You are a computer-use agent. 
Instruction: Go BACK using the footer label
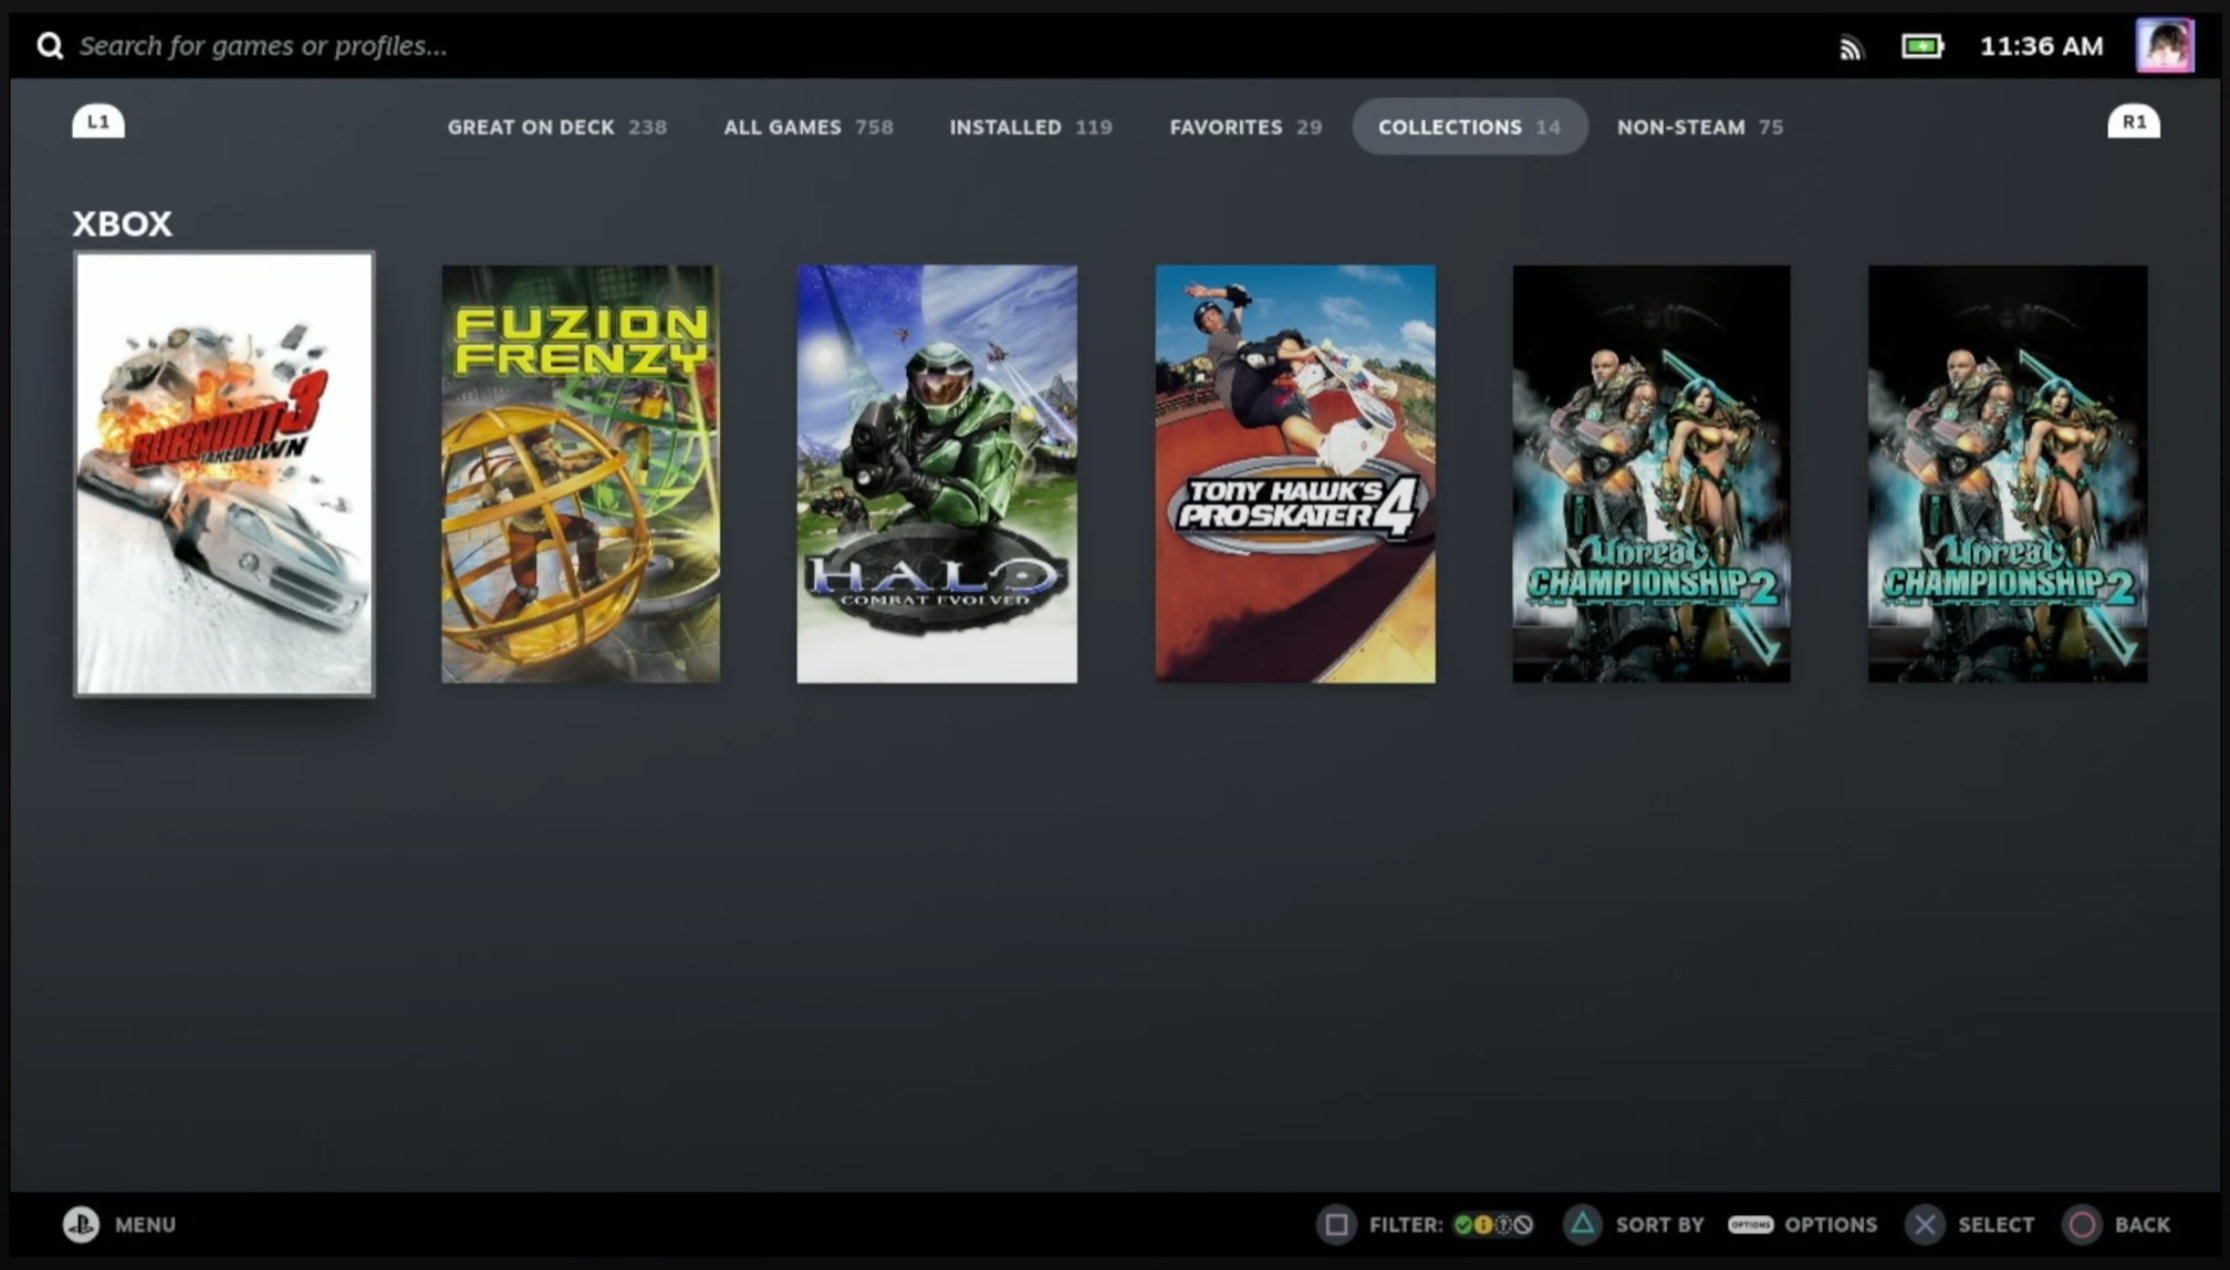point(2142,1225)
